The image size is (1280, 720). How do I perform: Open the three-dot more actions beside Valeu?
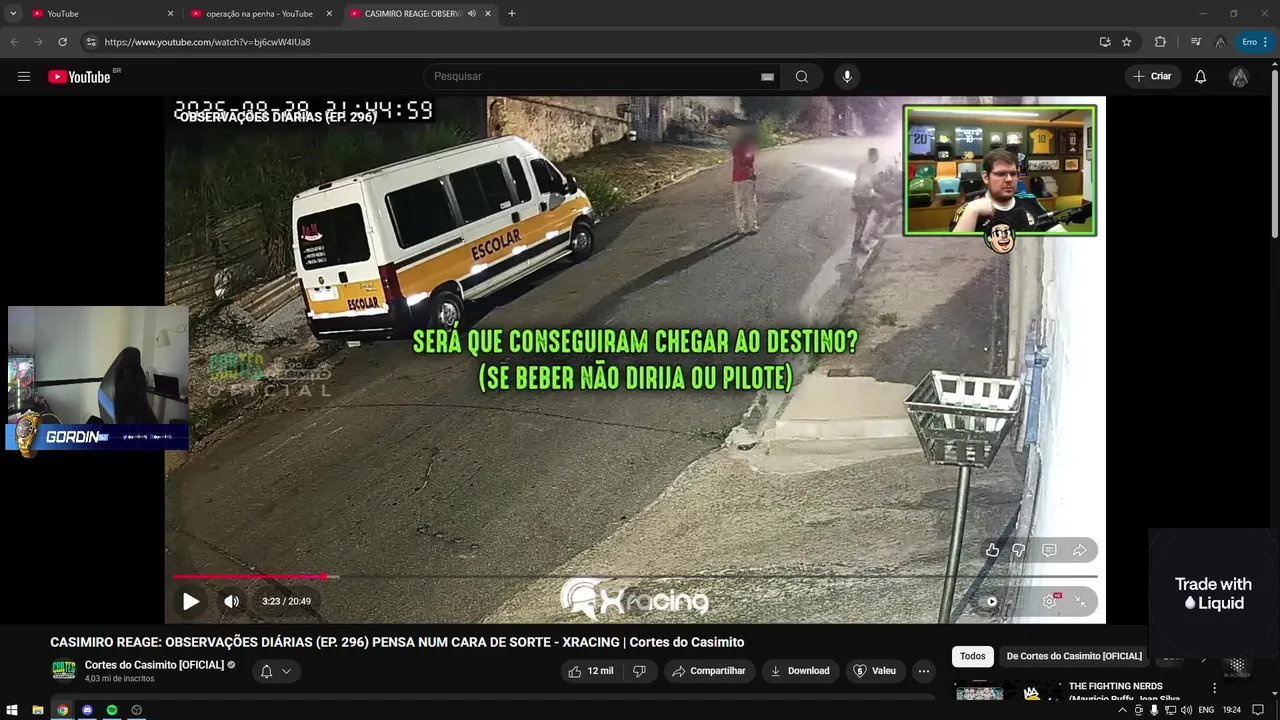(924, 671)
